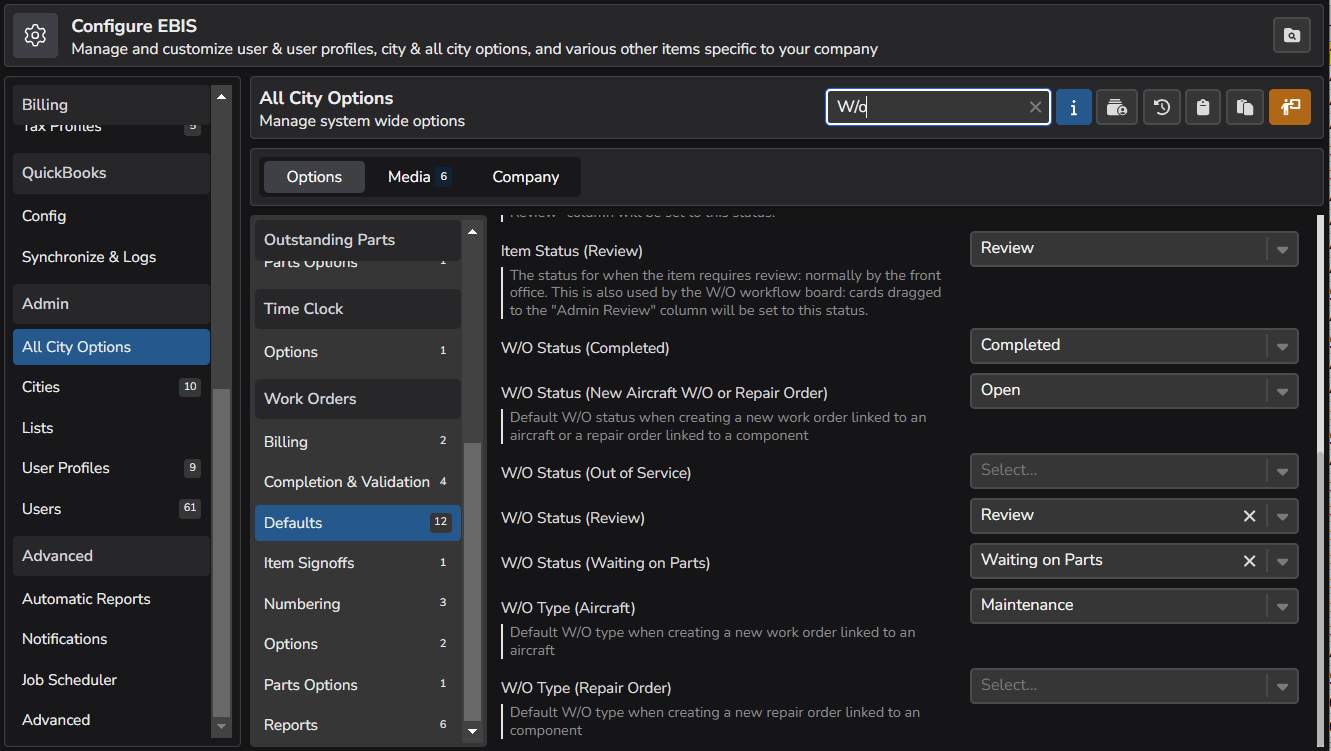
Task: Click the Configure EBIS settings gear icon
Action: [35, 35]
